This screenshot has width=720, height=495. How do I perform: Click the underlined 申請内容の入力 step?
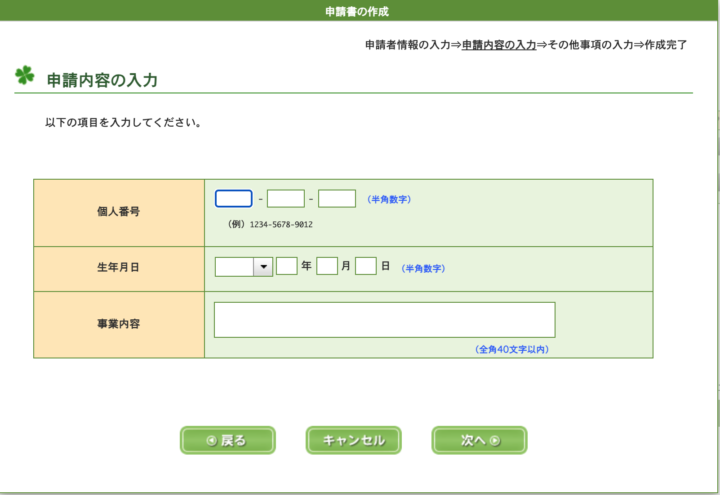499,45
